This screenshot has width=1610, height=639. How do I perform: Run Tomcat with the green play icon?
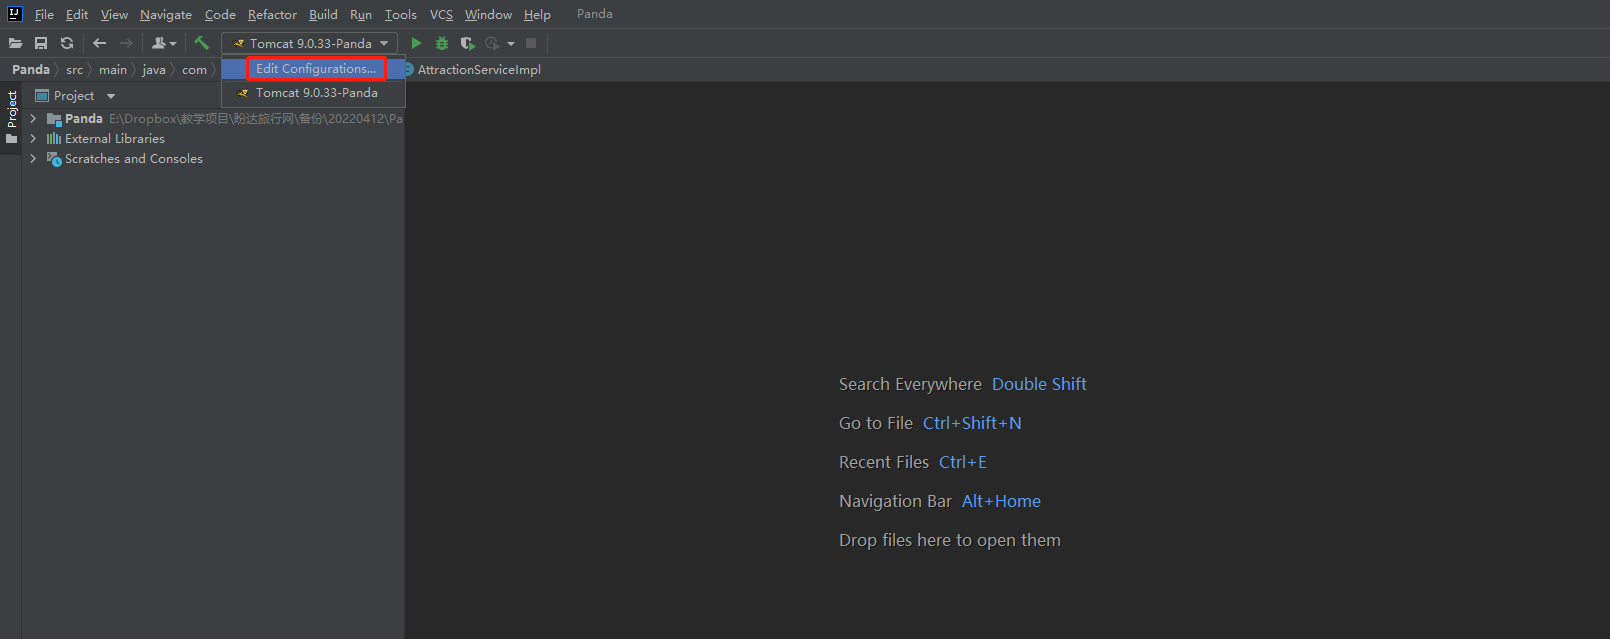[x=416, y=43]
